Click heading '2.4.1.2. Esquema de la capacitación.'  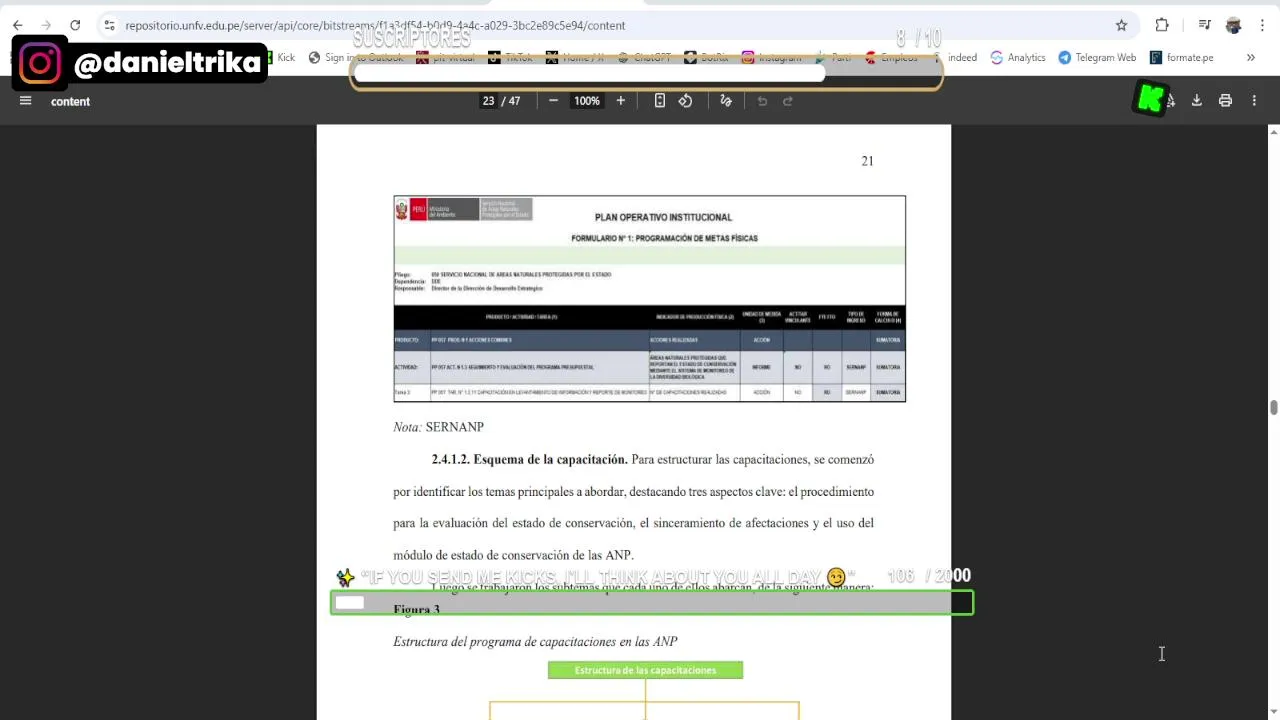[x=529, y=460]
